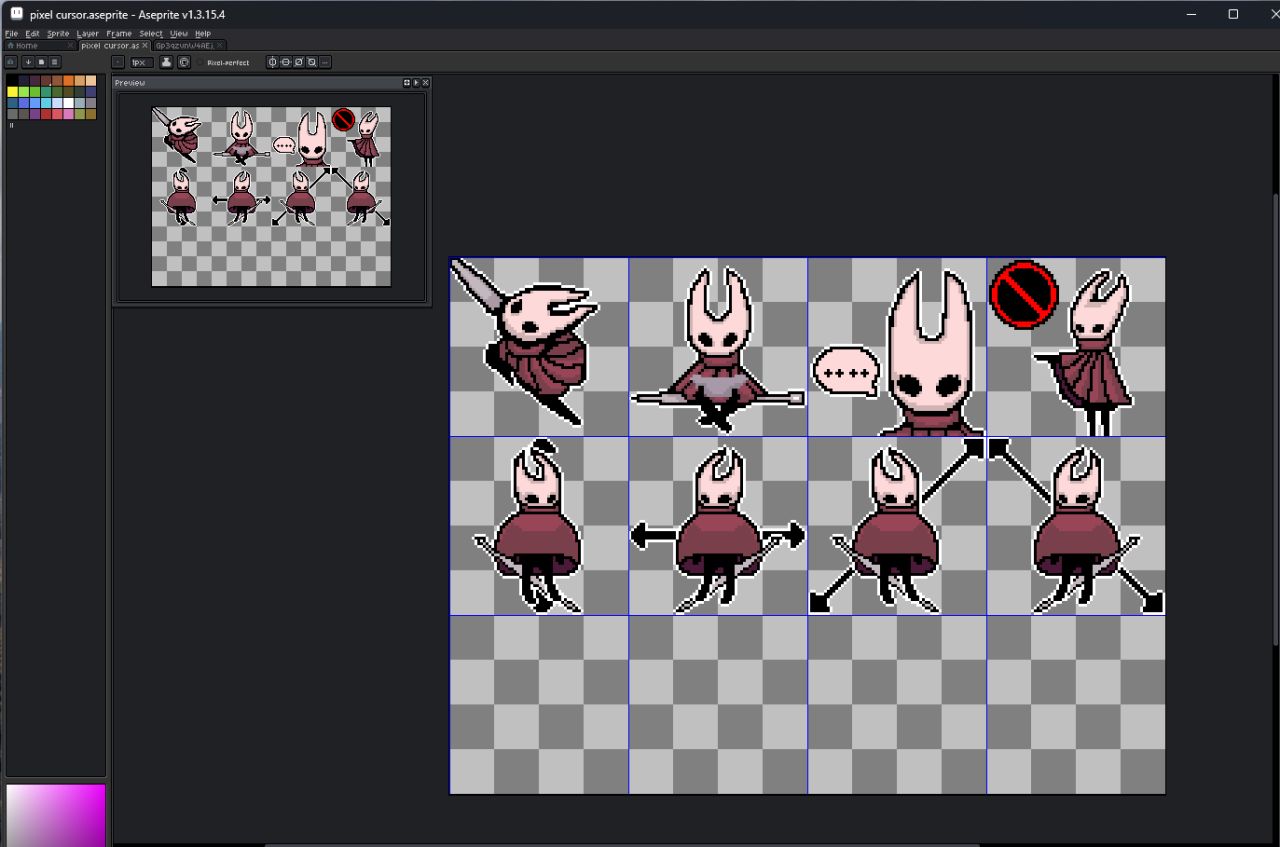Click the palette options list icon
This screenshot has width=1280, height=847.
(55, 62)
